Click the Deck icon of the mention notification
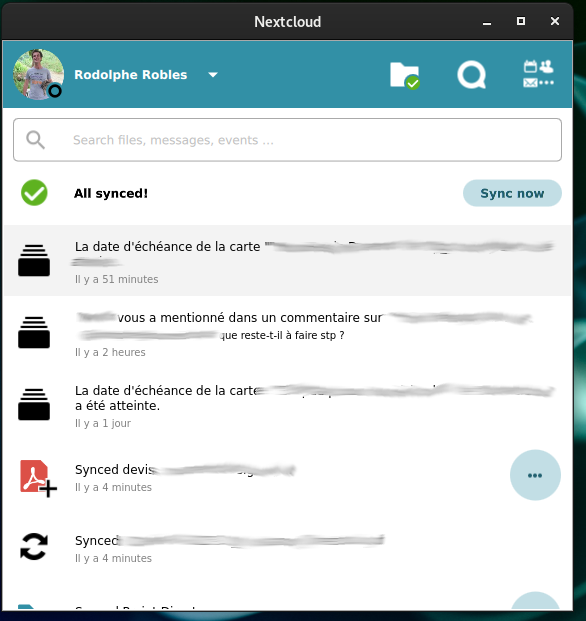 tap(34, 332)
